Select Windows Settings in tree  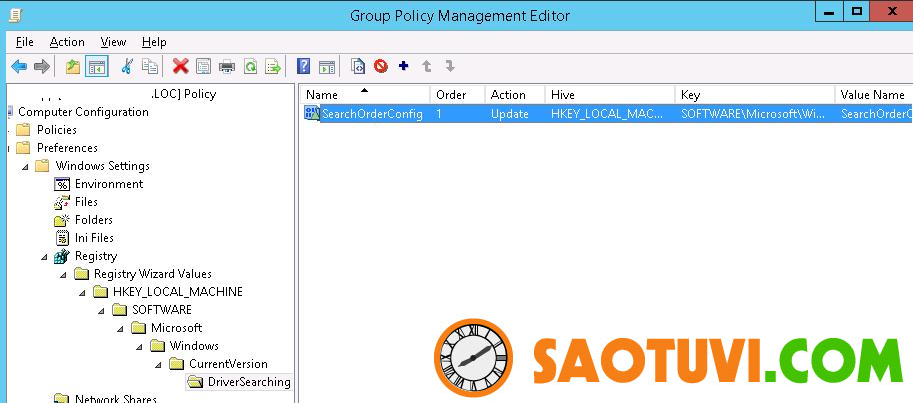click(x=102, y=166)
